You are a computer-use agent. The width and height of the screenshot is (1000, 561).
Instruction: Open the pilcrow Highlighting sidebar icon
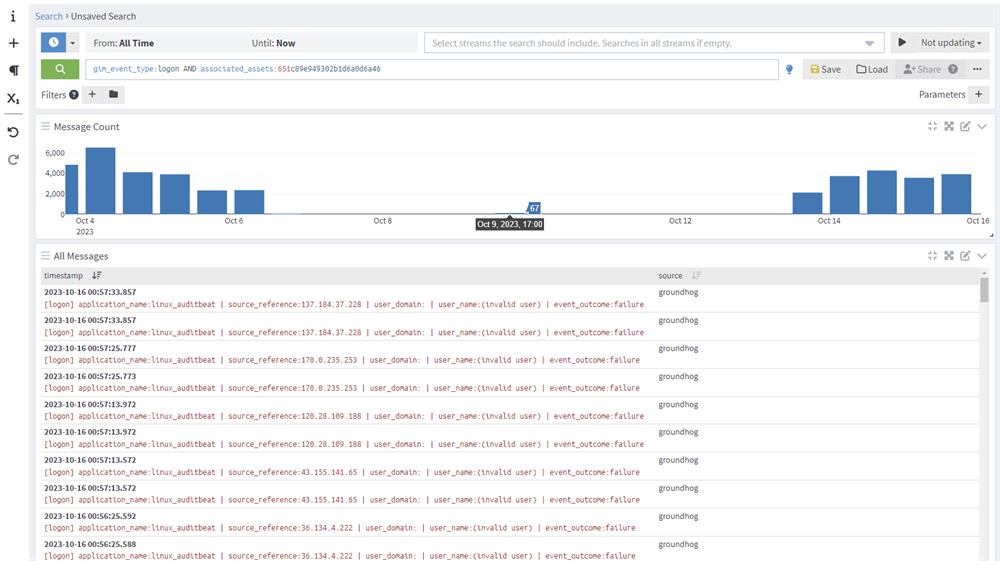[13, 71]
